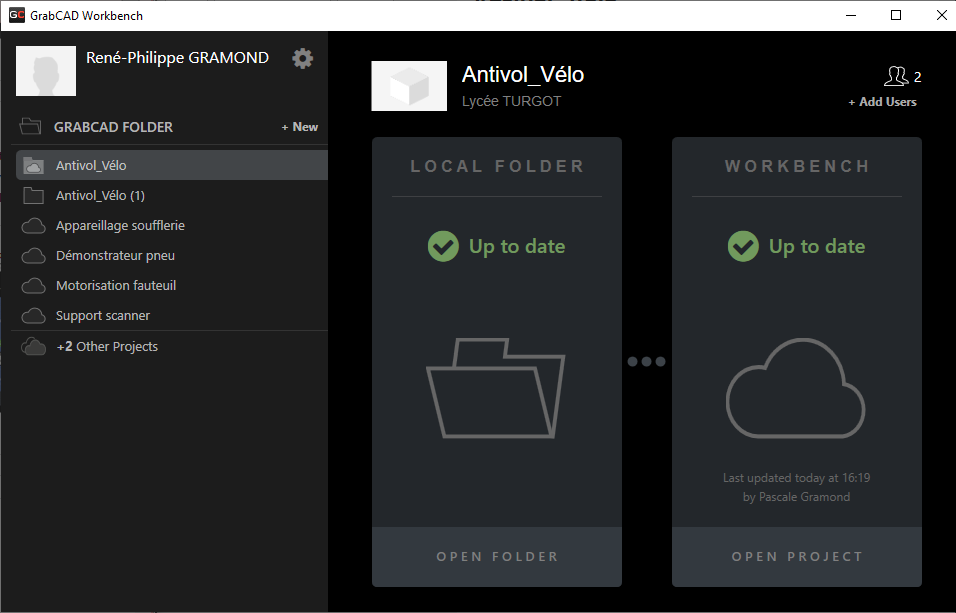This screenshot has width=956, height=613.
Task: Click the cloud icon next to Démonstrateur pneu
Action: point(34,256)
